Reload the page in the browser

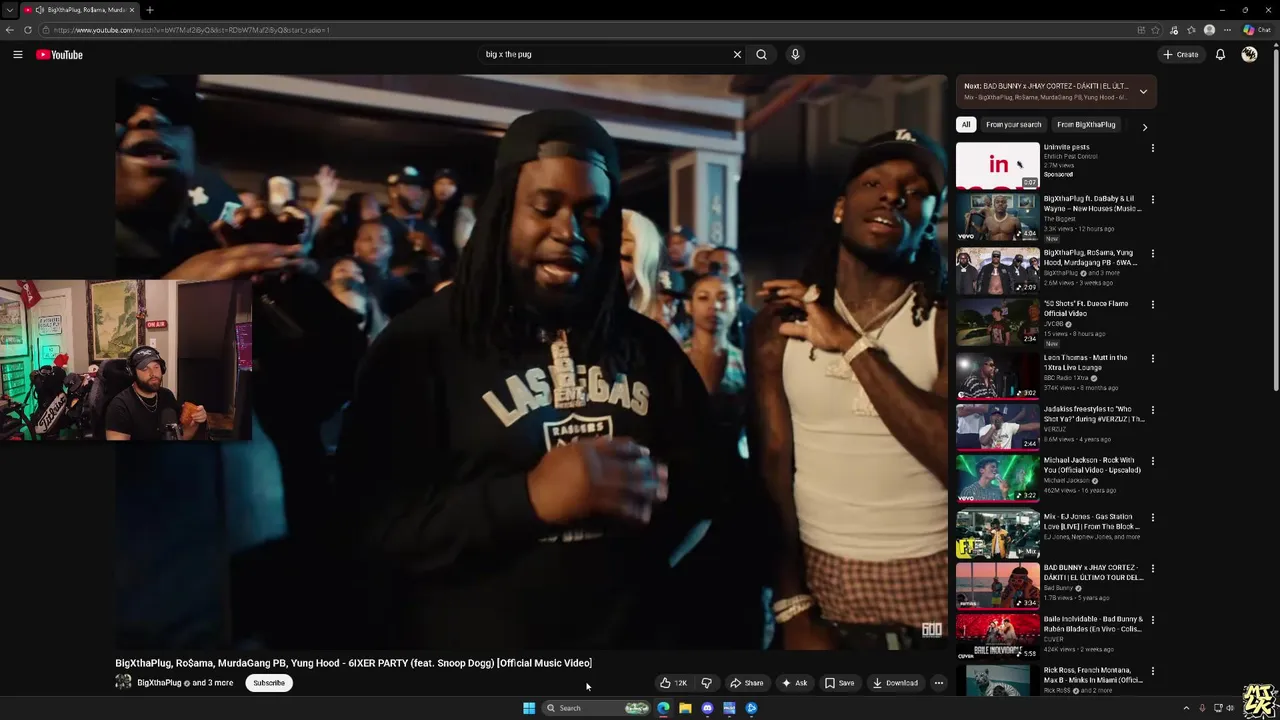click(27, 30)
